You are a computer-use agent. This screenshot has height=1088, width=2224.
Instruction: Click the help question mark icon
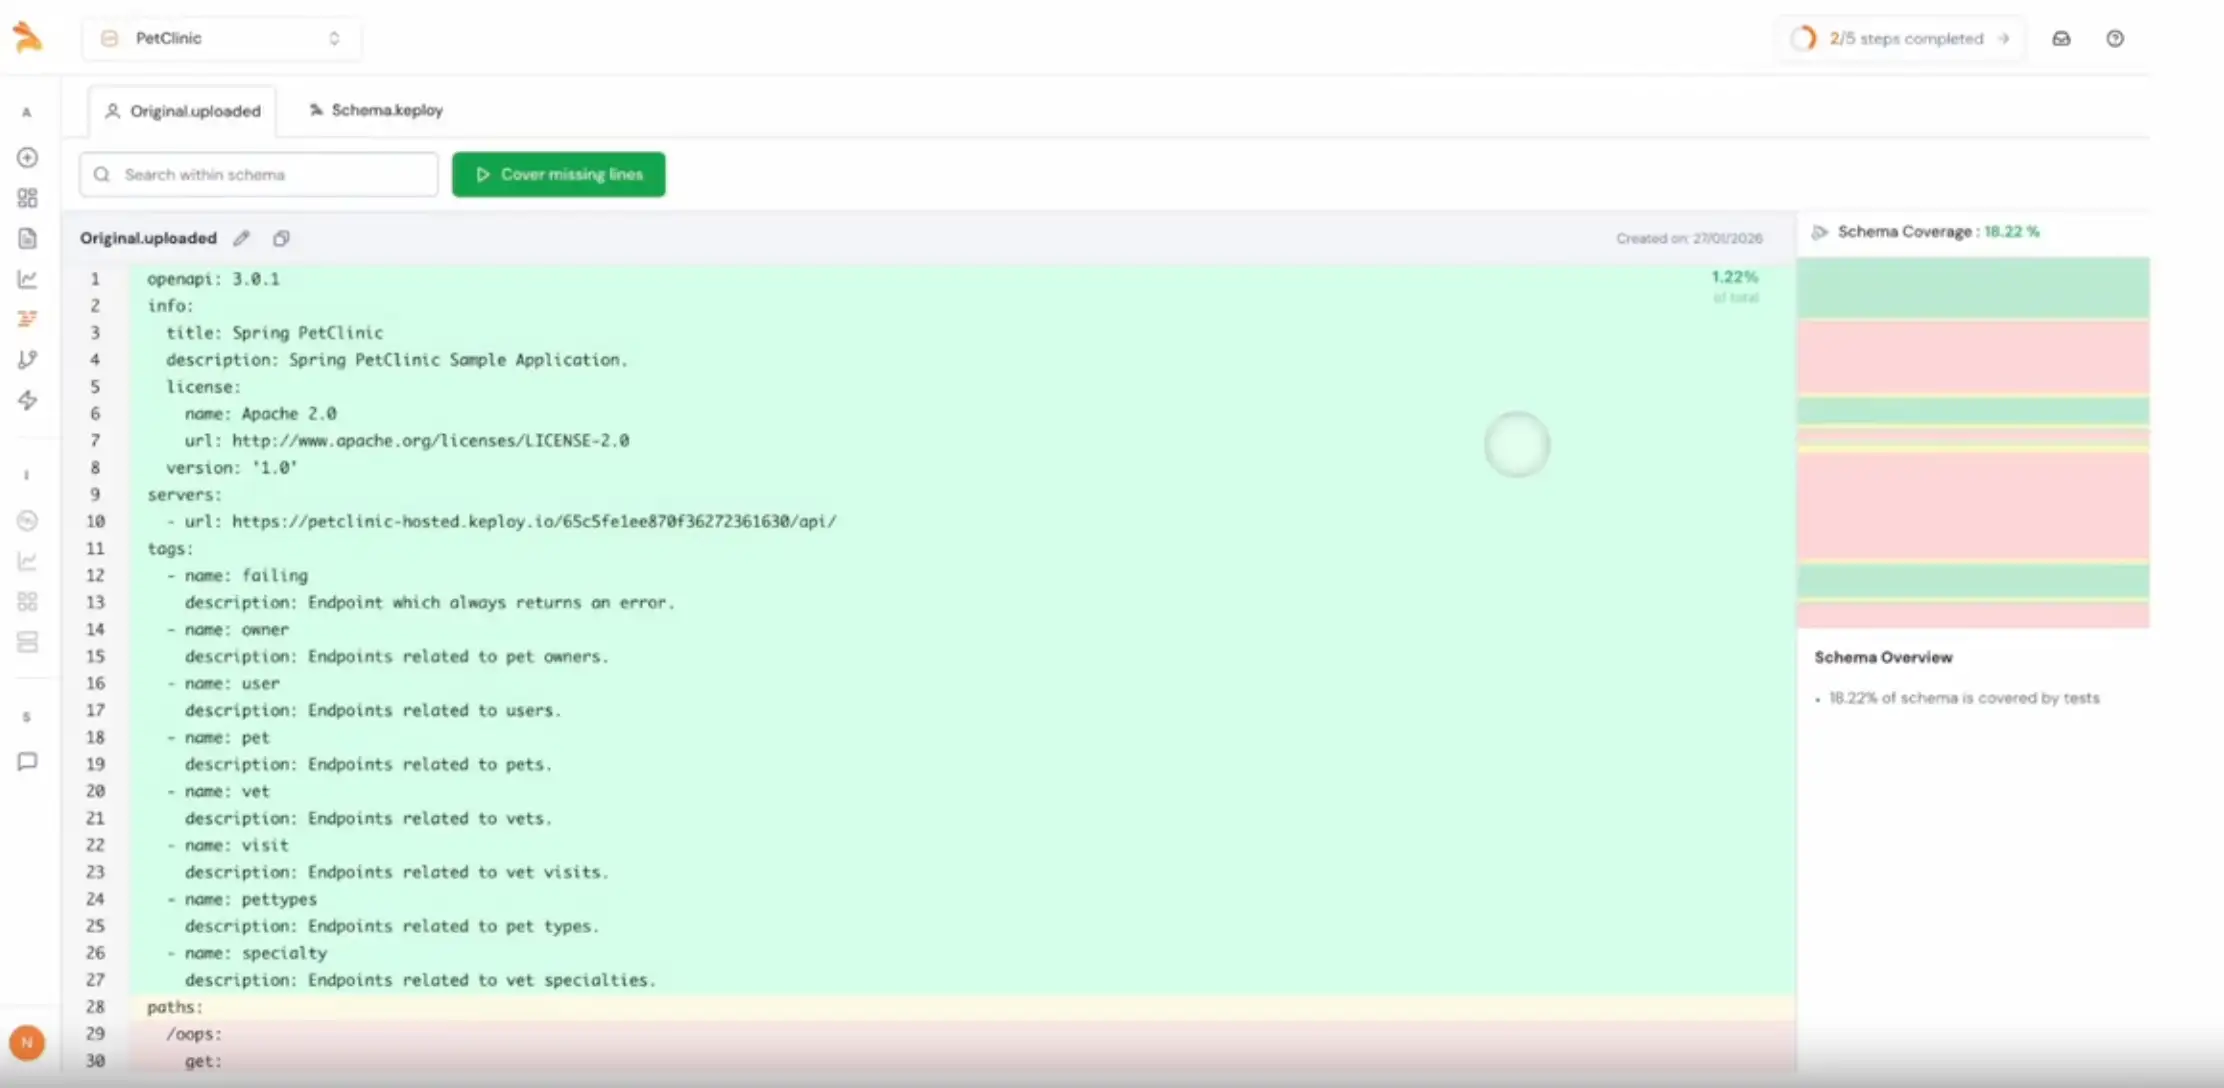2115,38
